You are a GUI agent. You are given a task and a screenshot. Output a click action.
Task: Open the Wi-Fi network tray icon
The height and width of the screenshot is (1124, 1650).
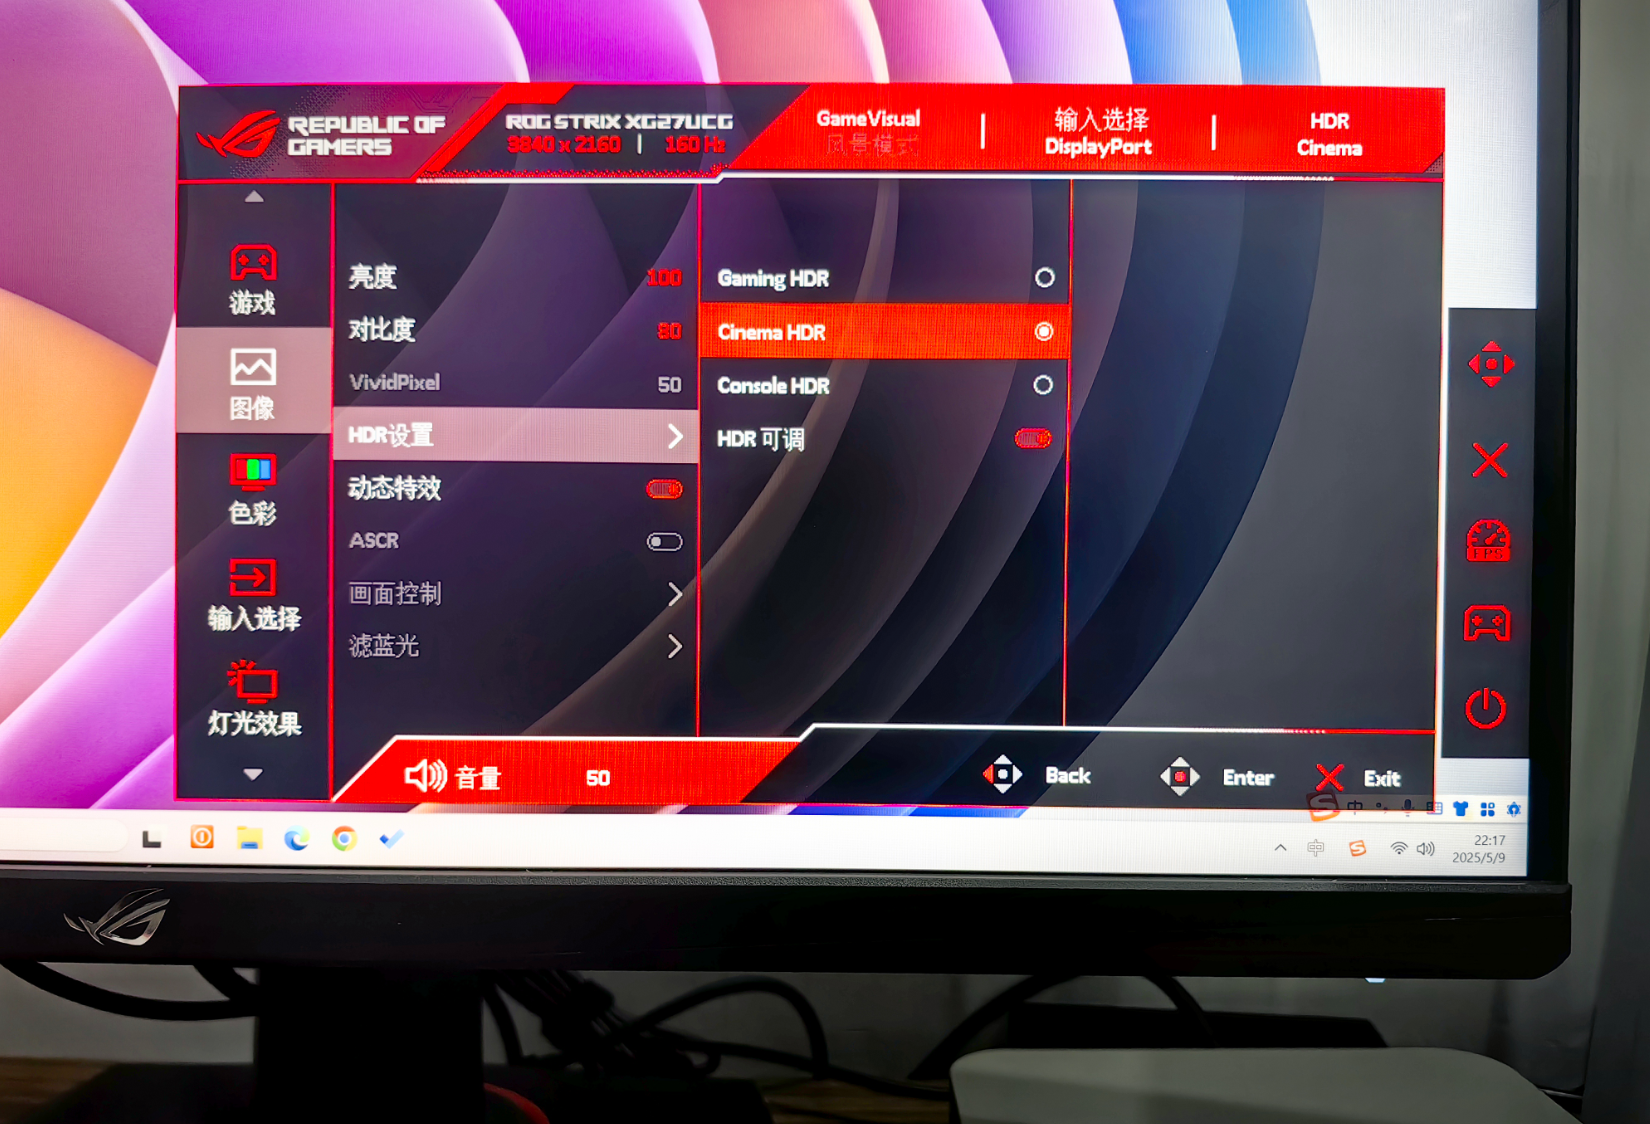[x=1398, y=849]
